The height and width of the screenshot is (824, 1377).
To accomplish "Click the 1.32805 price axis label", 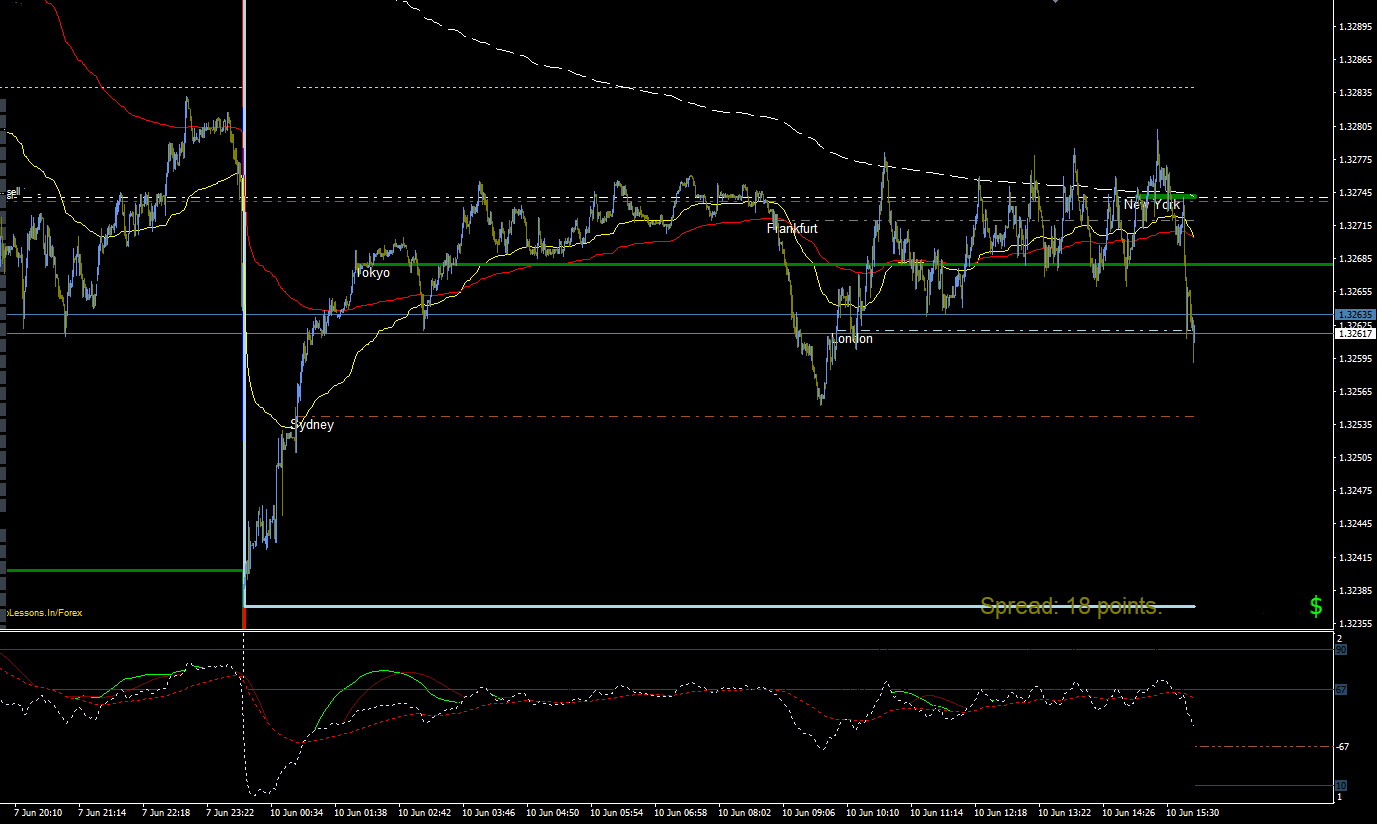I will [x=1356, y=126].
